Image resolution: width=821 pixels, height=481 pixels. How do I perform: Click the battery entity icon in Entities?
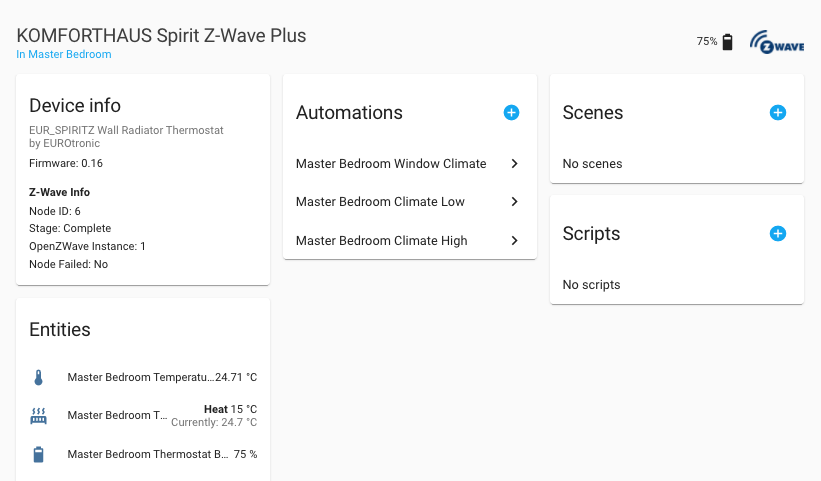[x=38, y=455]
